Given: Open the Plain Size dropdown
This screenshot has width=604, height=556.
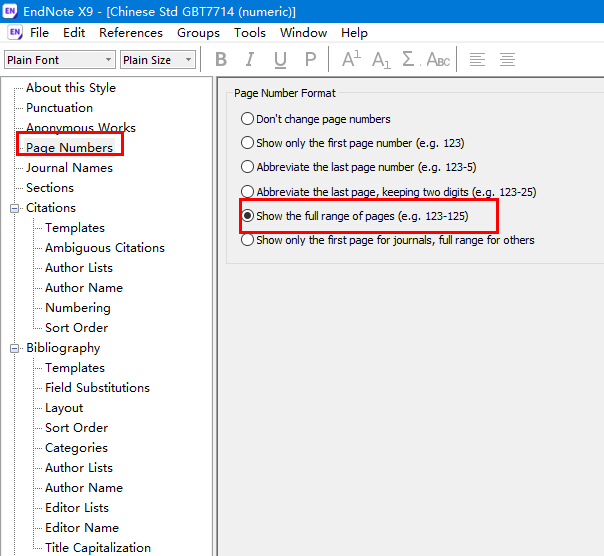Looking at the screenshot, I should coord(158,60).
